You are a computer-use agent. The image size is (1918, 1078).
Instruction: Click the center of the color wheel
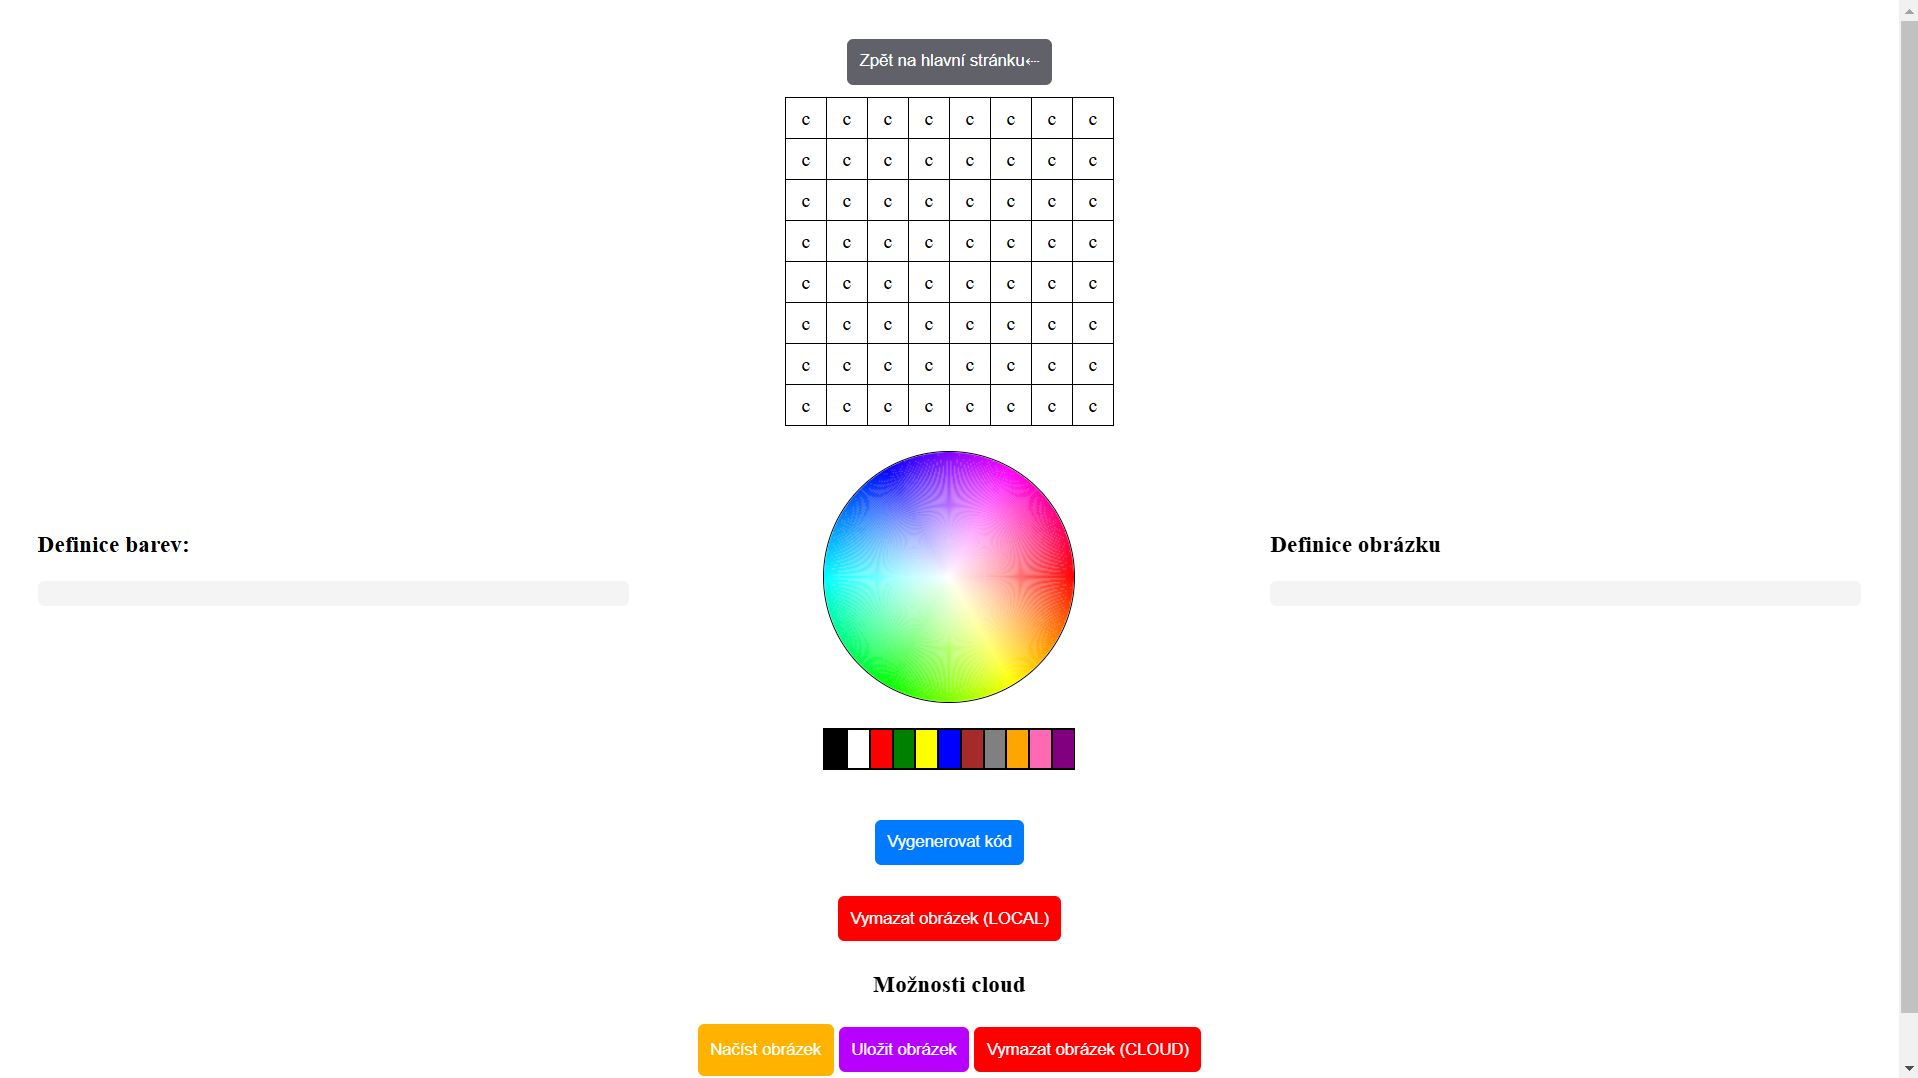(x=948, y=577)
